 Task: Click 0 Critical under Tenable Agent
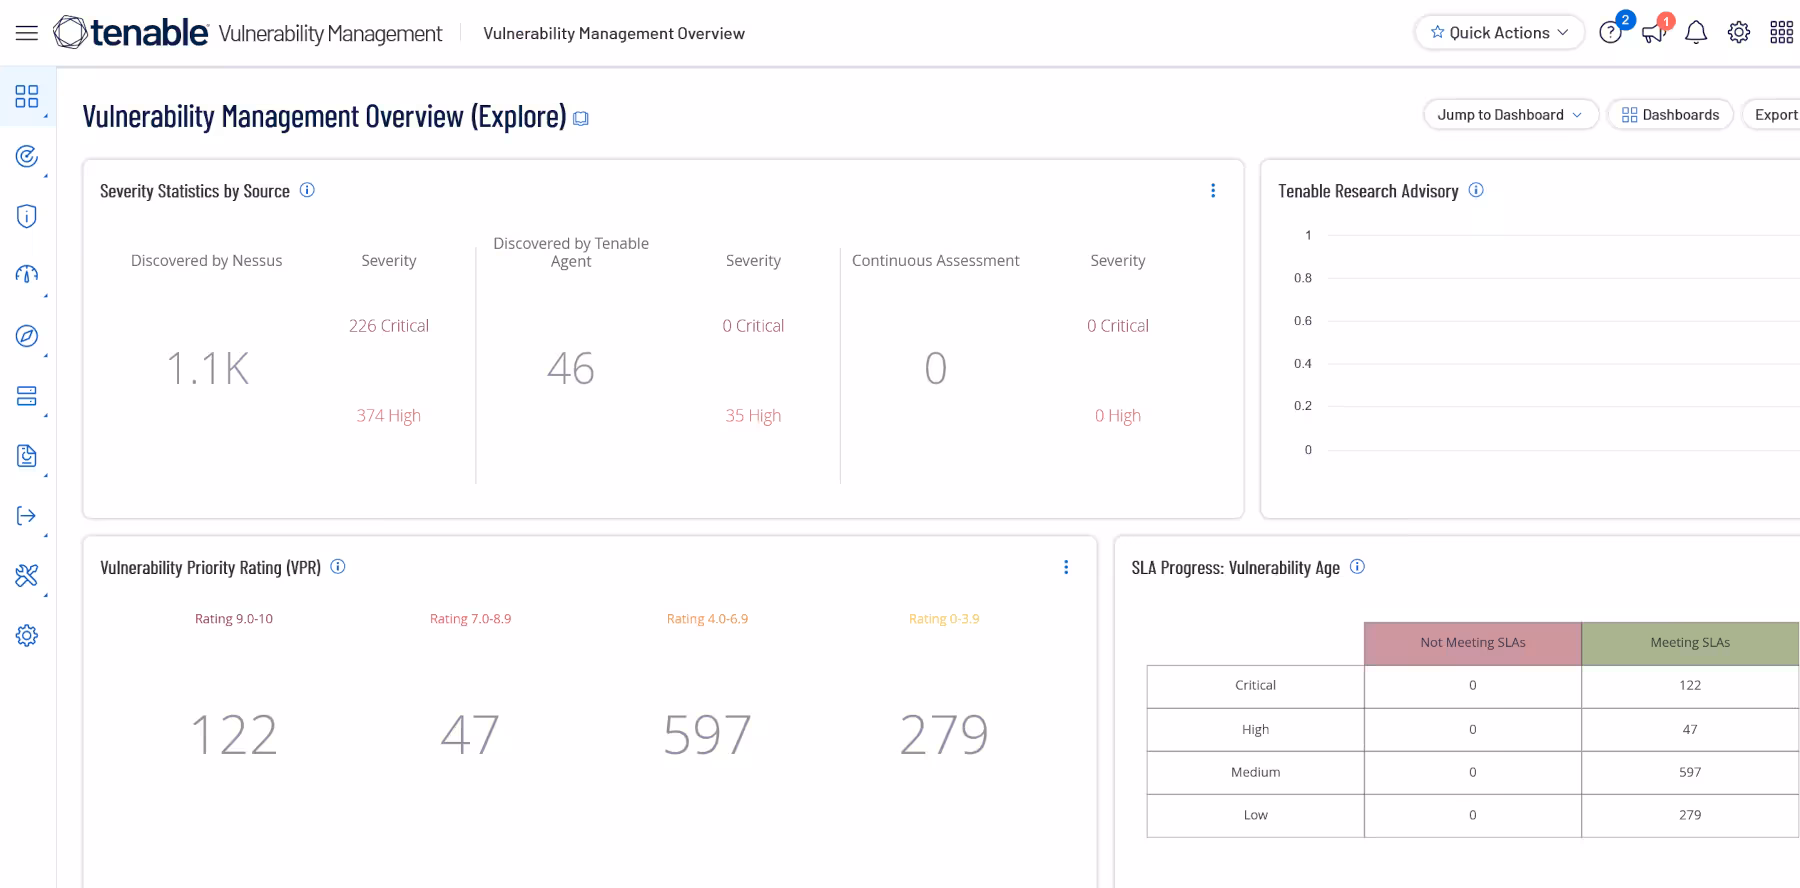(753, 326)
